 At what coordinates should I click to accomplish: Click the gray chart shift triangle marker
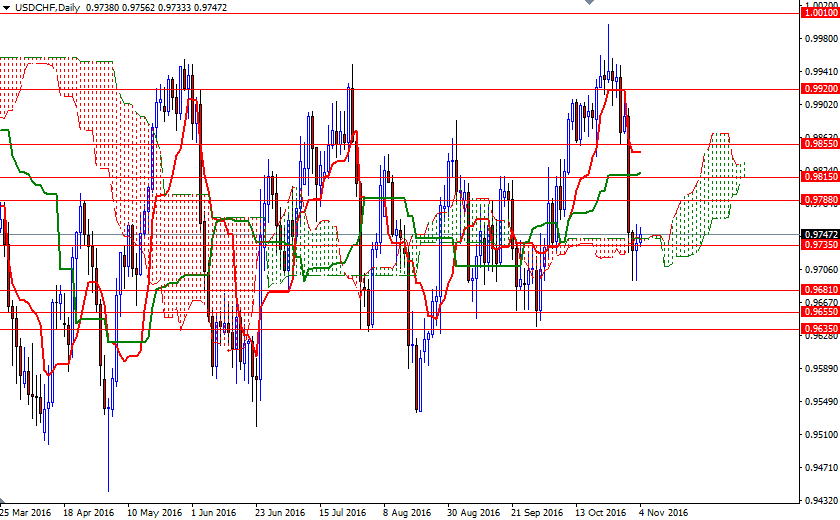point(589,2)
